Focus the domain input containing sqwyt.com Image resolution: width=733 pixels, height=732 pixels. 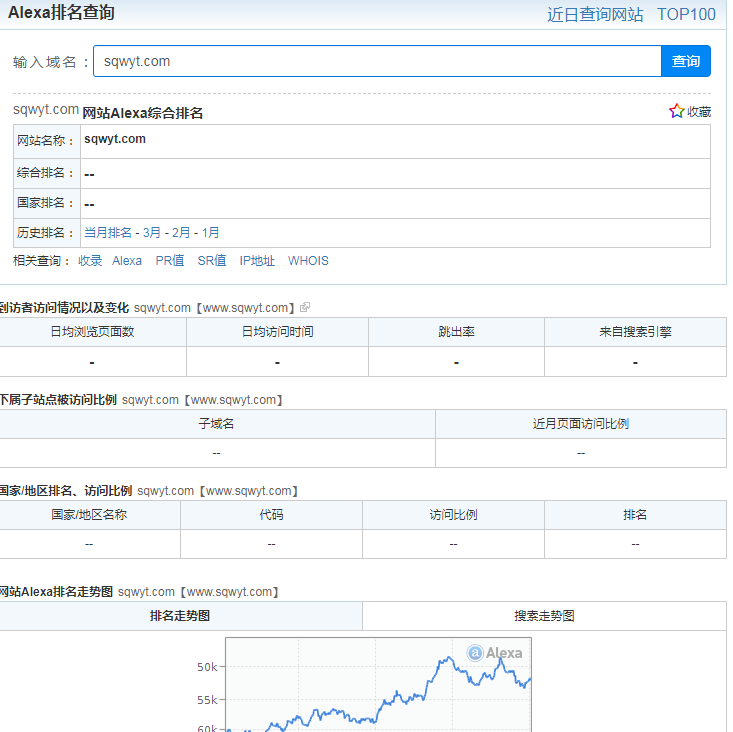(377, 61)
